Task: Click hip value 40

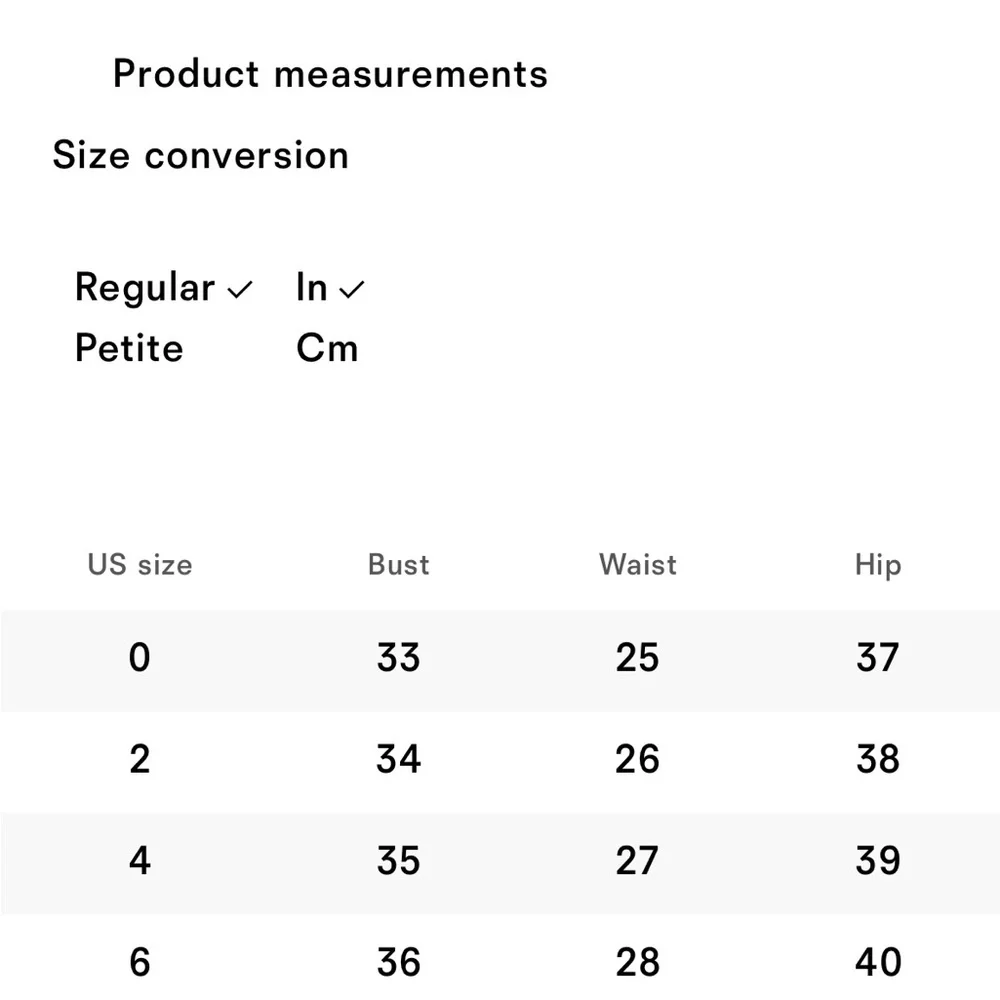Action: coord(877,962)
